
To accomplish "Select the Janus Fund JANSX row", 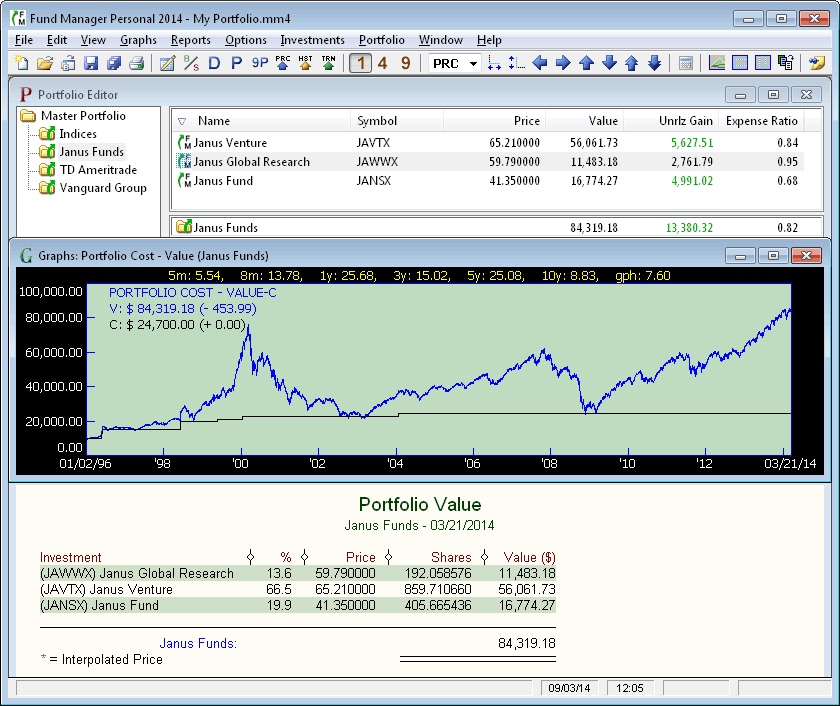I will (x=488, y=181).
